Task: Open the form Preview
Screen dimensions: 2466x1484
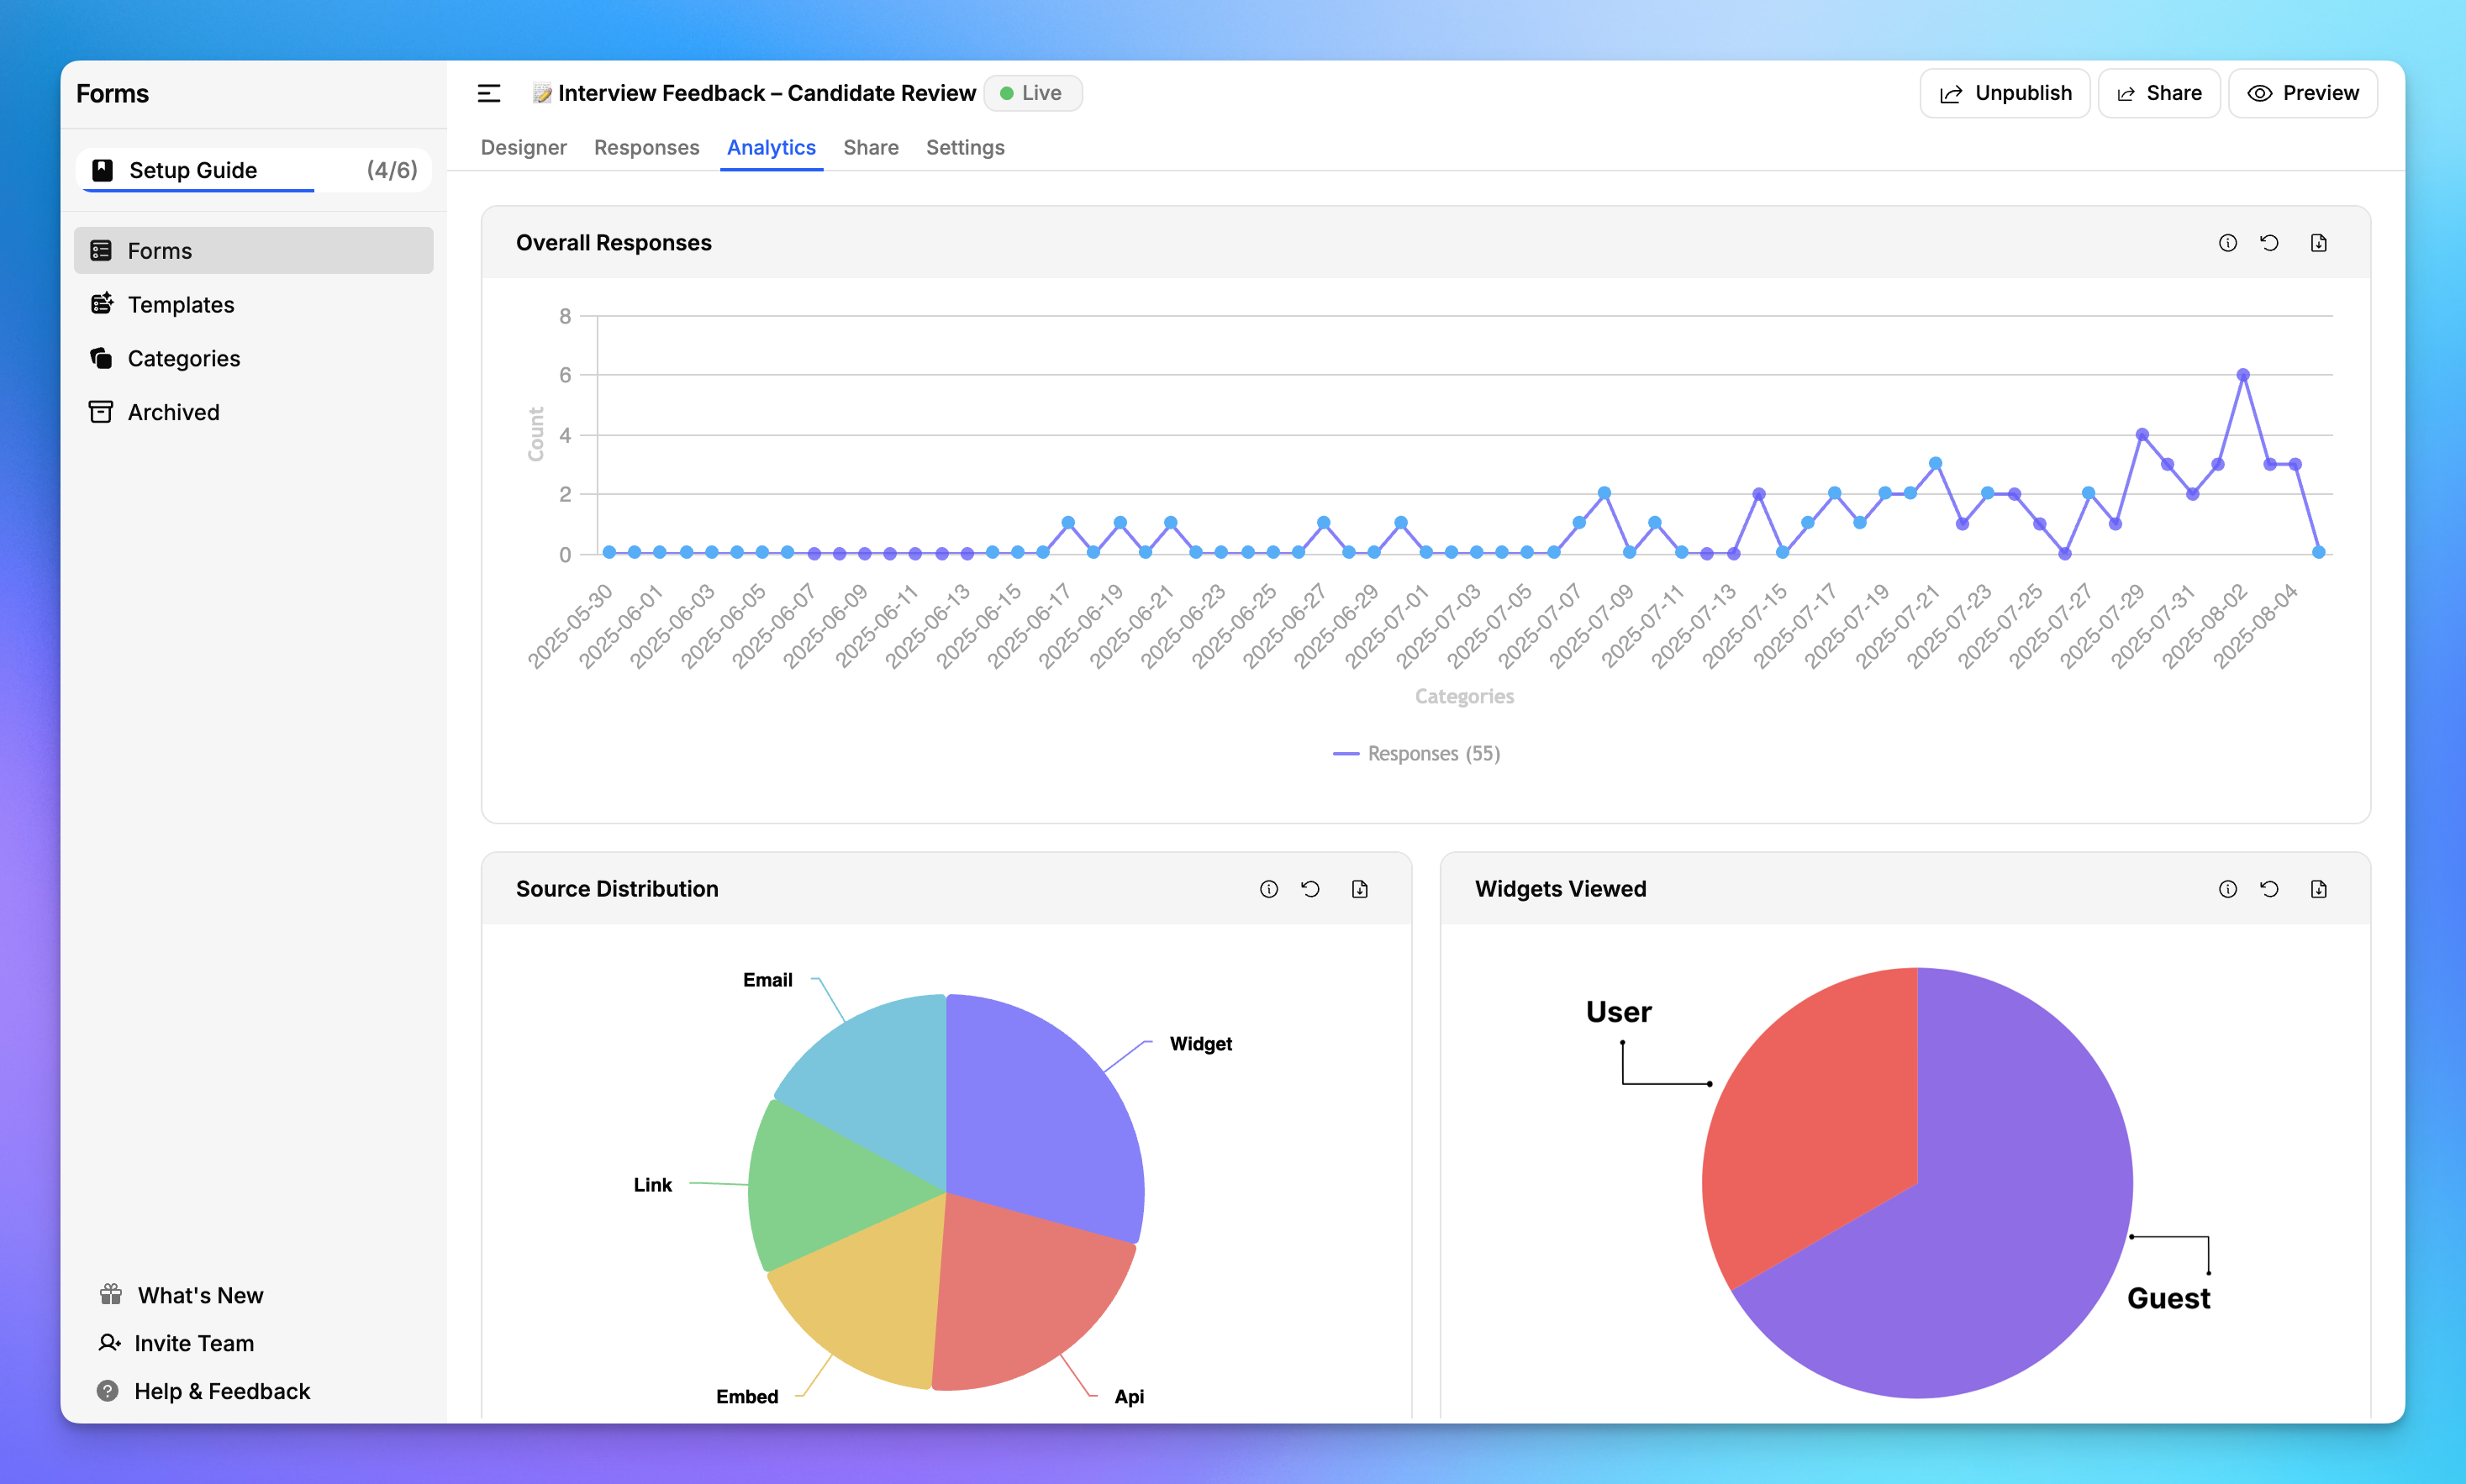Action: pos(2302,92)
